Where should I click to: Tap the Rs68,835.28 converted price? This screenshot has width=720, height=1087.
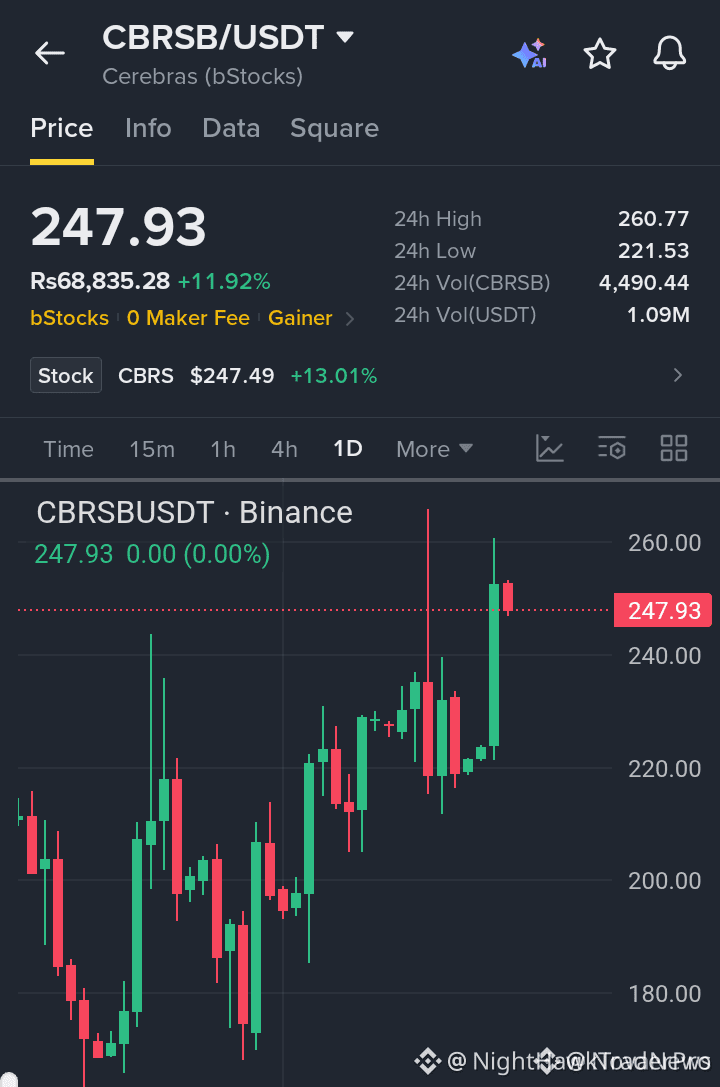coord(100,281)
